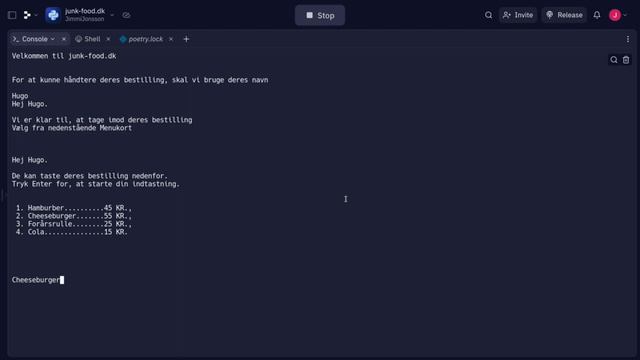Toggle the sidebar panel icon
The image size is (640, 360).
[x=12, y=15]
